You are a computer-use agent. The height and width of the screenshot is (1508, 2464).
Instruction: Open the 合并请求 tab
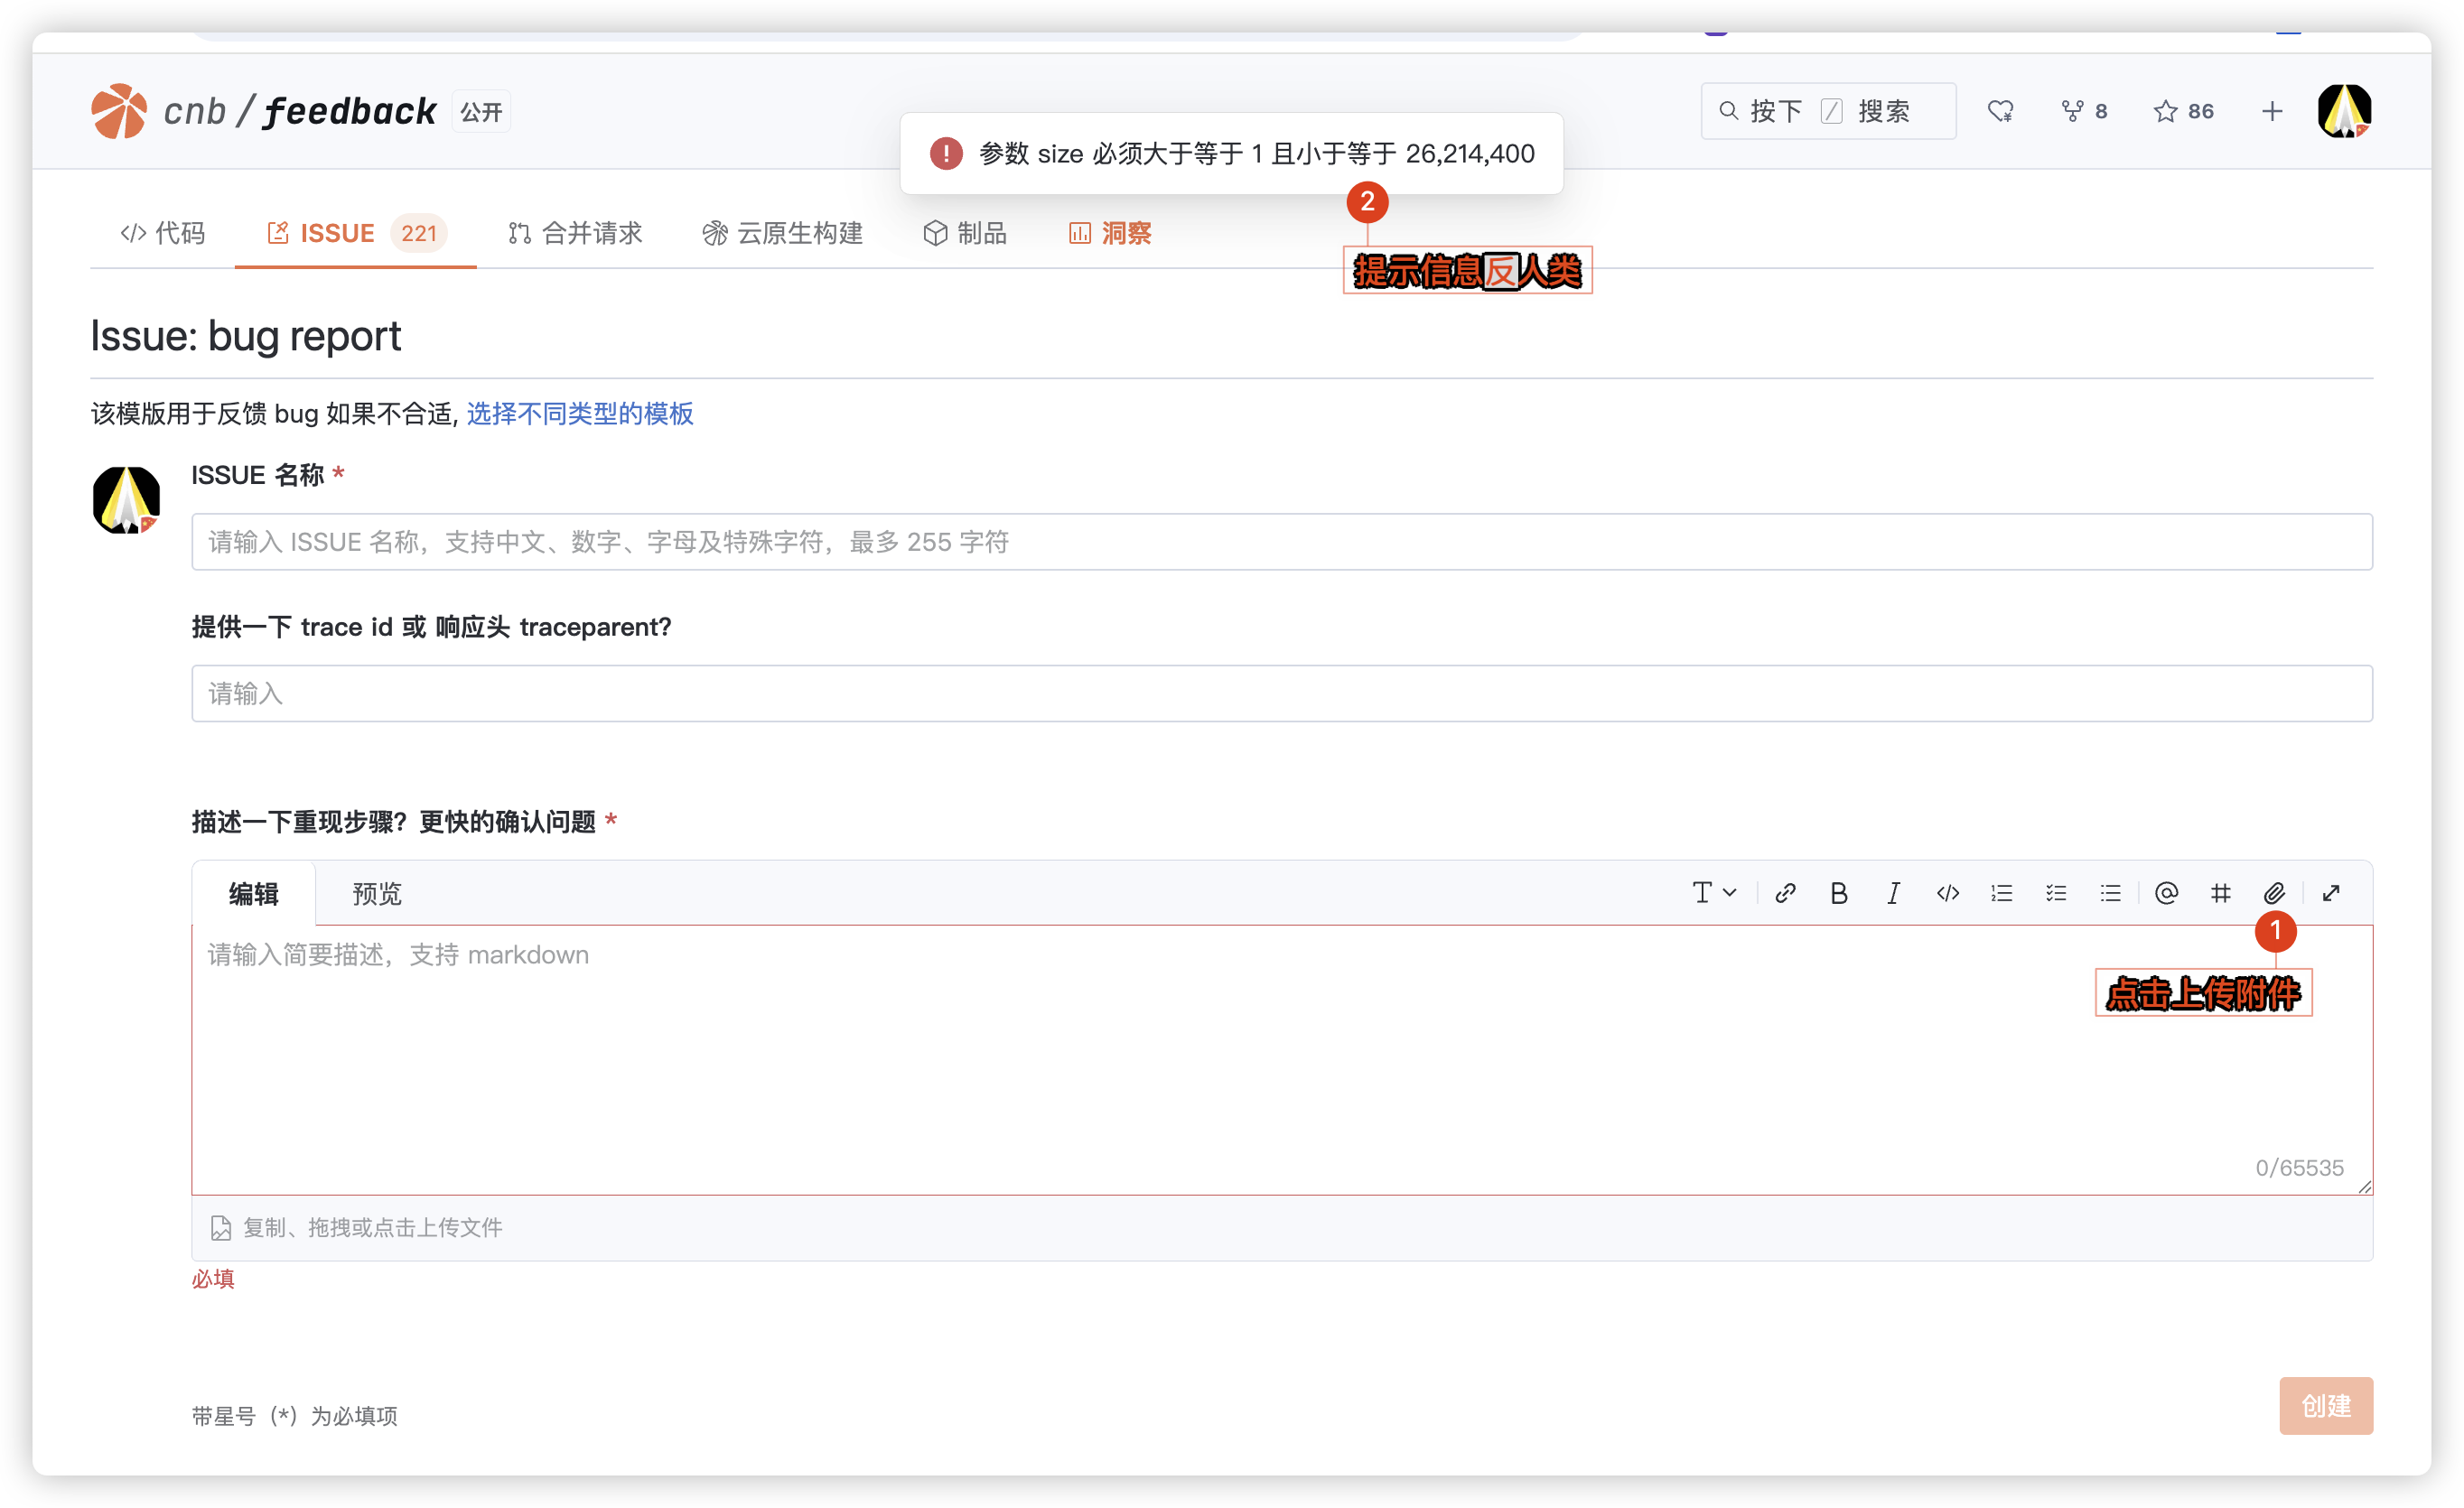tap(575, 232)
